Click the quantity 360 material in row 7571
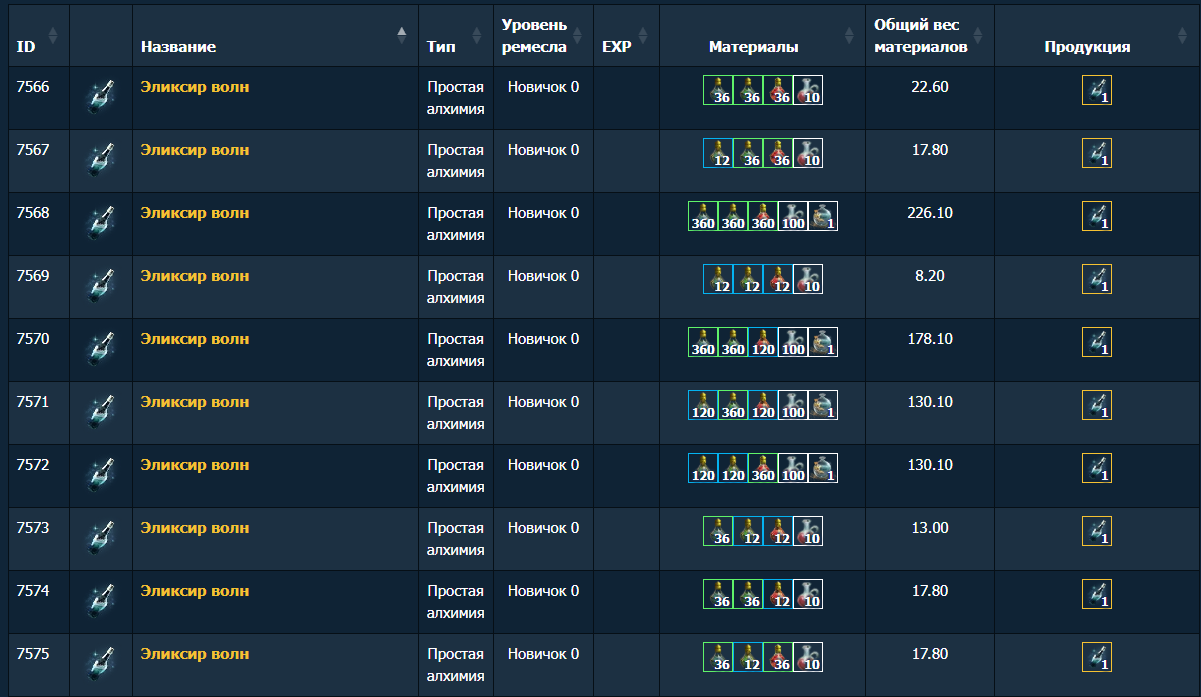Image resolution: width=1201 pixels, height=697 pixels. pos(733,405)
